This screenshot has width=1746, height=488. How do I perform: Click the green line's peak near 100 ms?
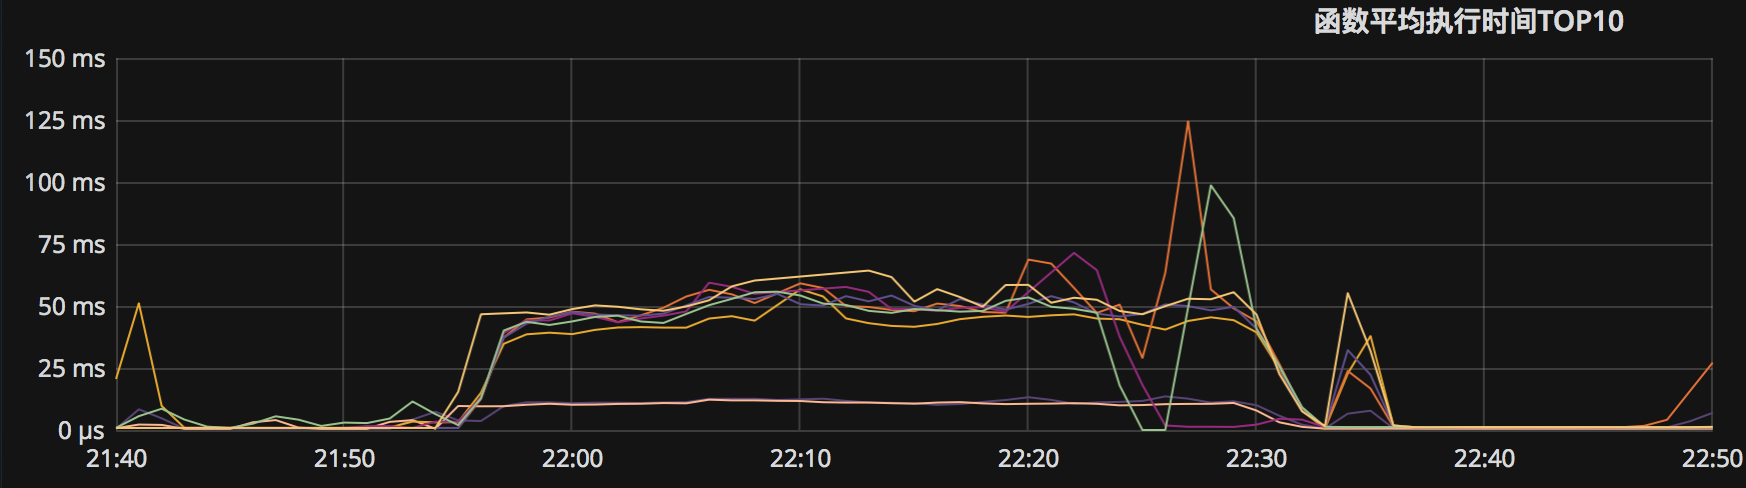(1211, 186)
